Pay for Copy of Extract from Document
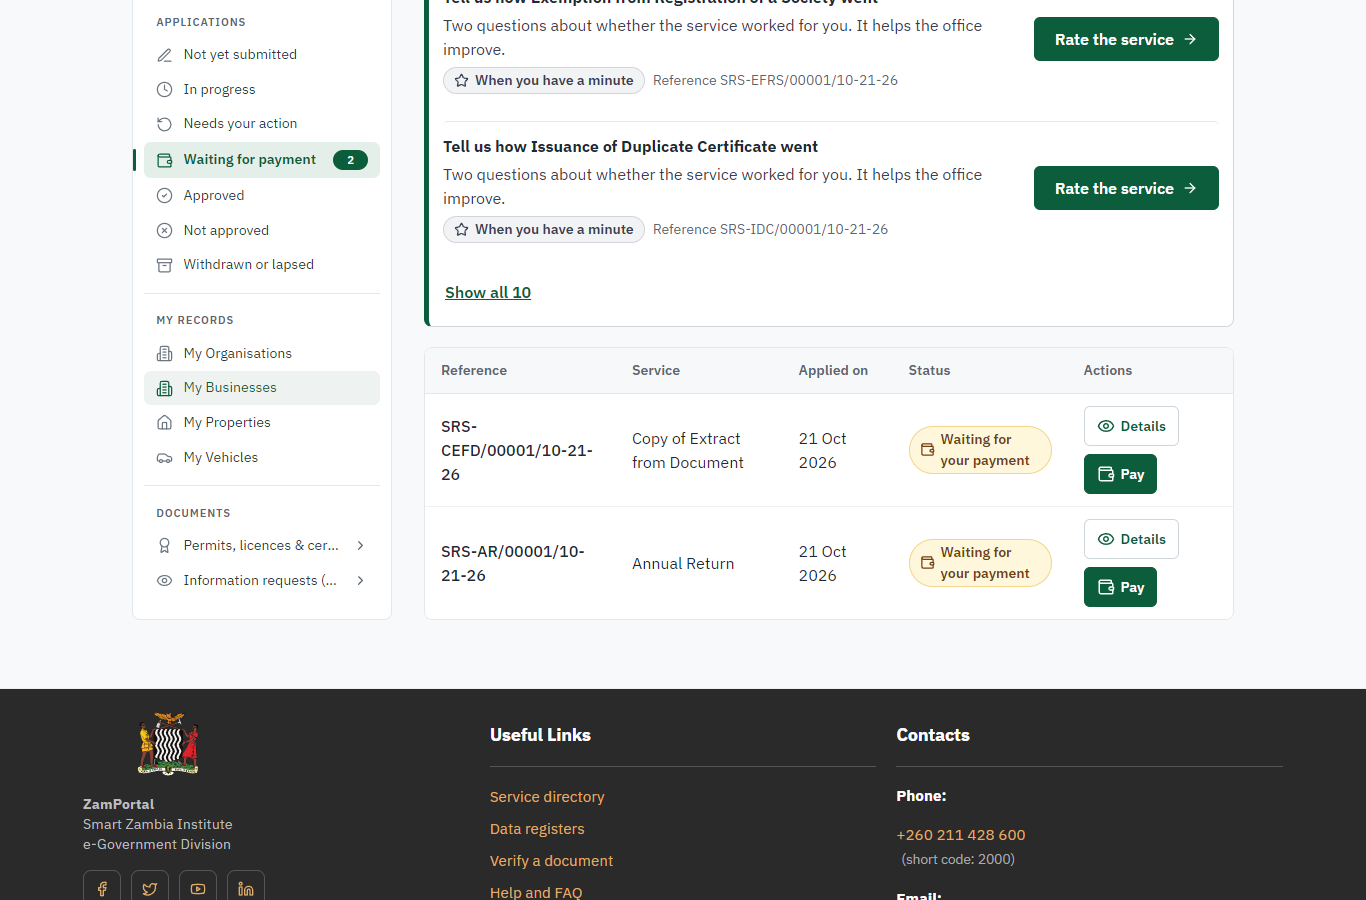The width and height of the screenshot is (1366, 900). [1120, 474]
